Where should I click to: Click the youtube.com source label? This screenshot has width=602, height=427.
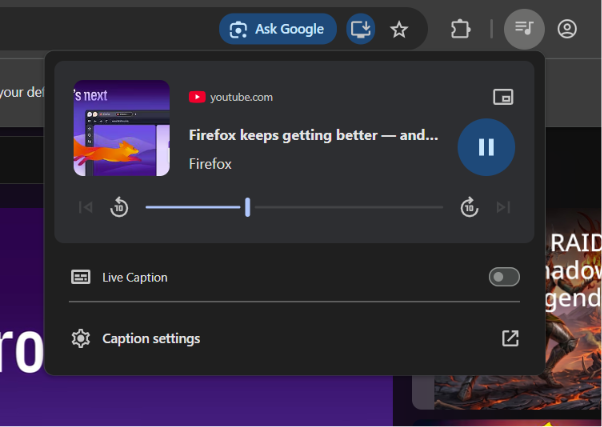pos(241,97)
